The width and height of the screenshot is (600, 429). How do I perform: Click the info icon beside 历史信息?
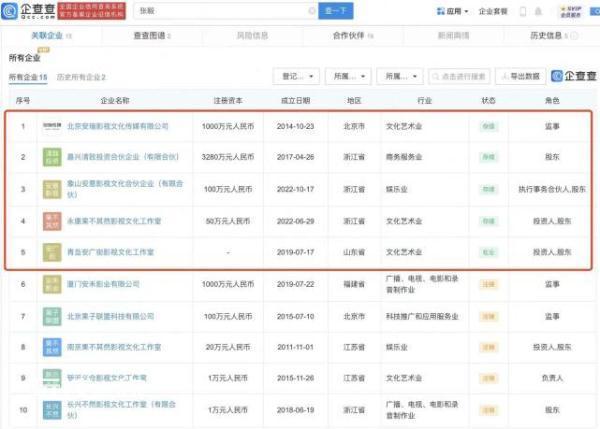tap(574, 36)
